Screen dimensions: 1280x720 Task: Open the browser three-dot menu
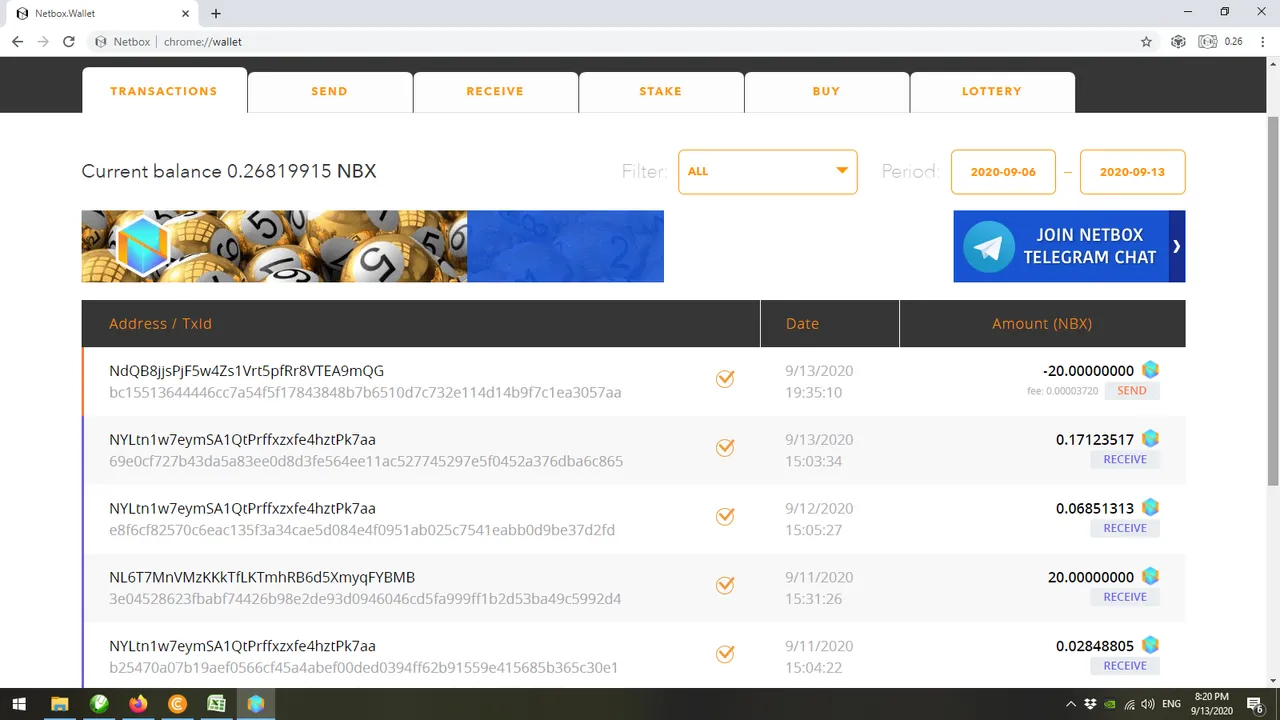point(1262,42)
